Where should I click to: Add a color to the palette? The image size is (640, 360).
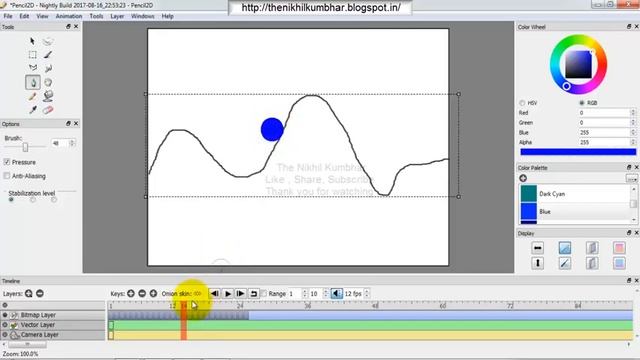point(523,178)
